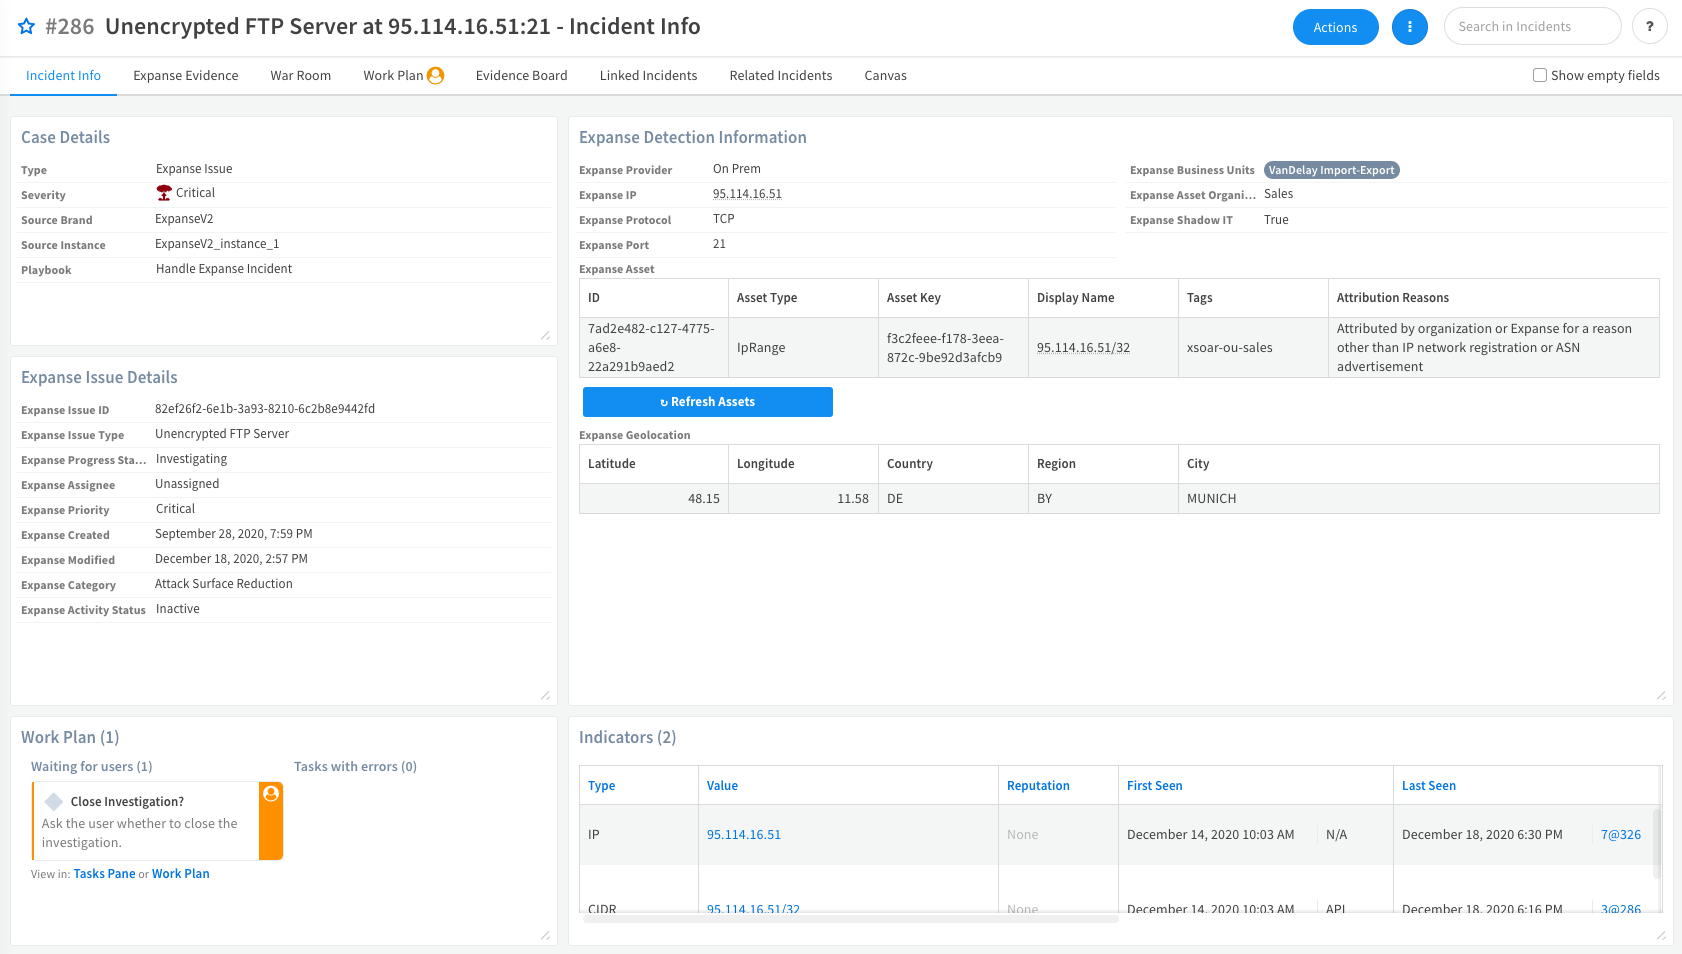Click the Refresh Assets button

click(707, 402)
